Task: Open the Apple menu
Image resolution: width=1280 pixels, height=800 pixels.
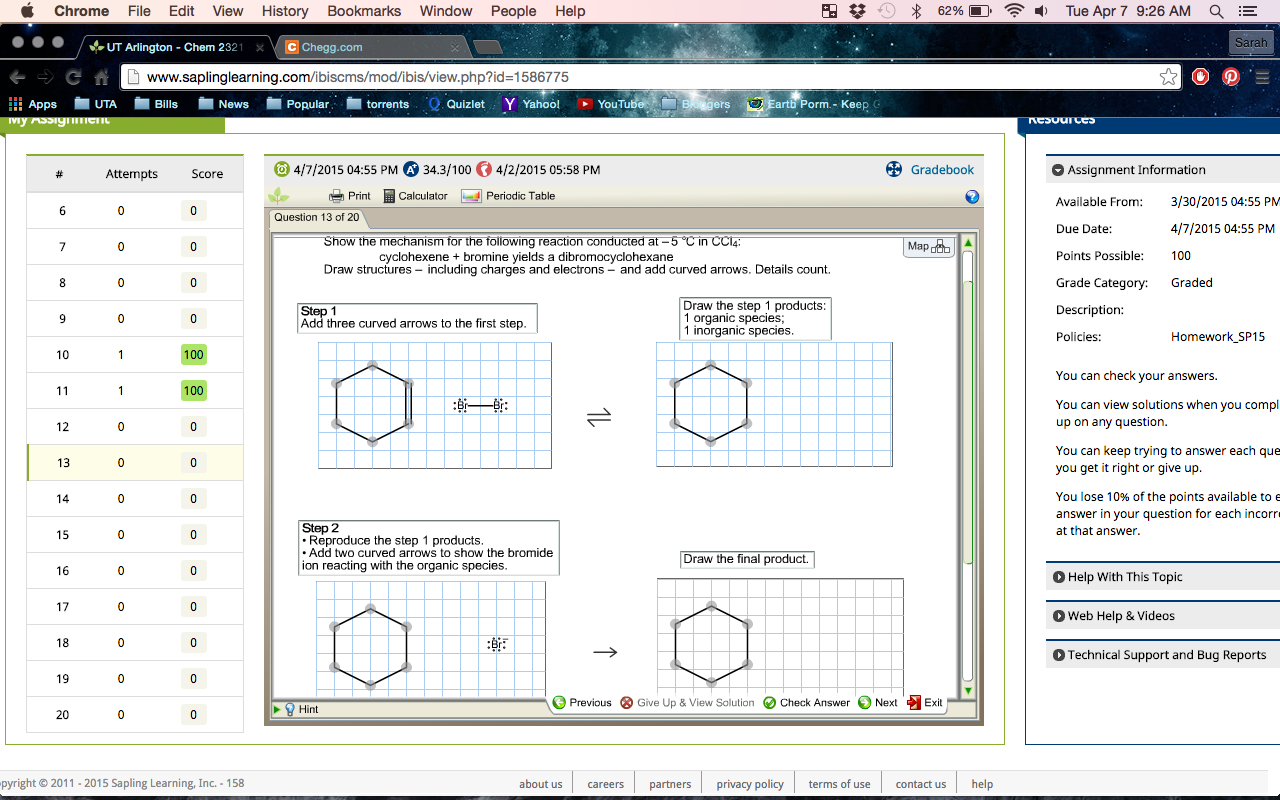Action: click(26, 11)
